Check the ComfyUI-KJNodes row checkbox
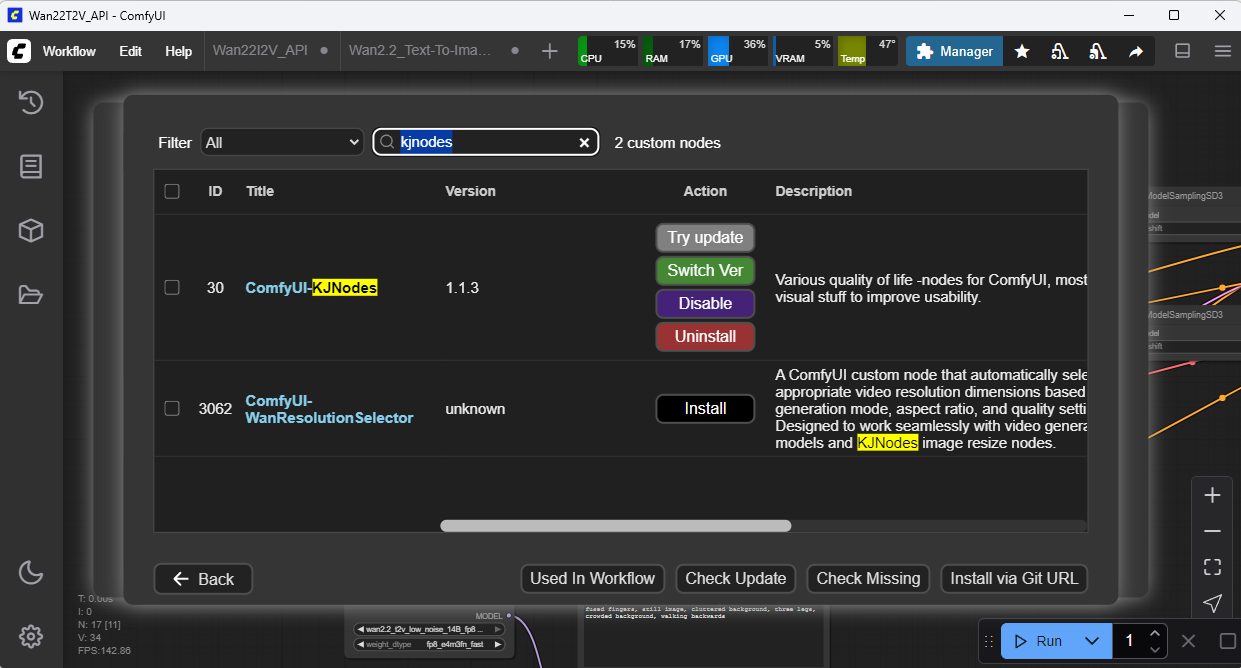 click(x=172, y=287)
